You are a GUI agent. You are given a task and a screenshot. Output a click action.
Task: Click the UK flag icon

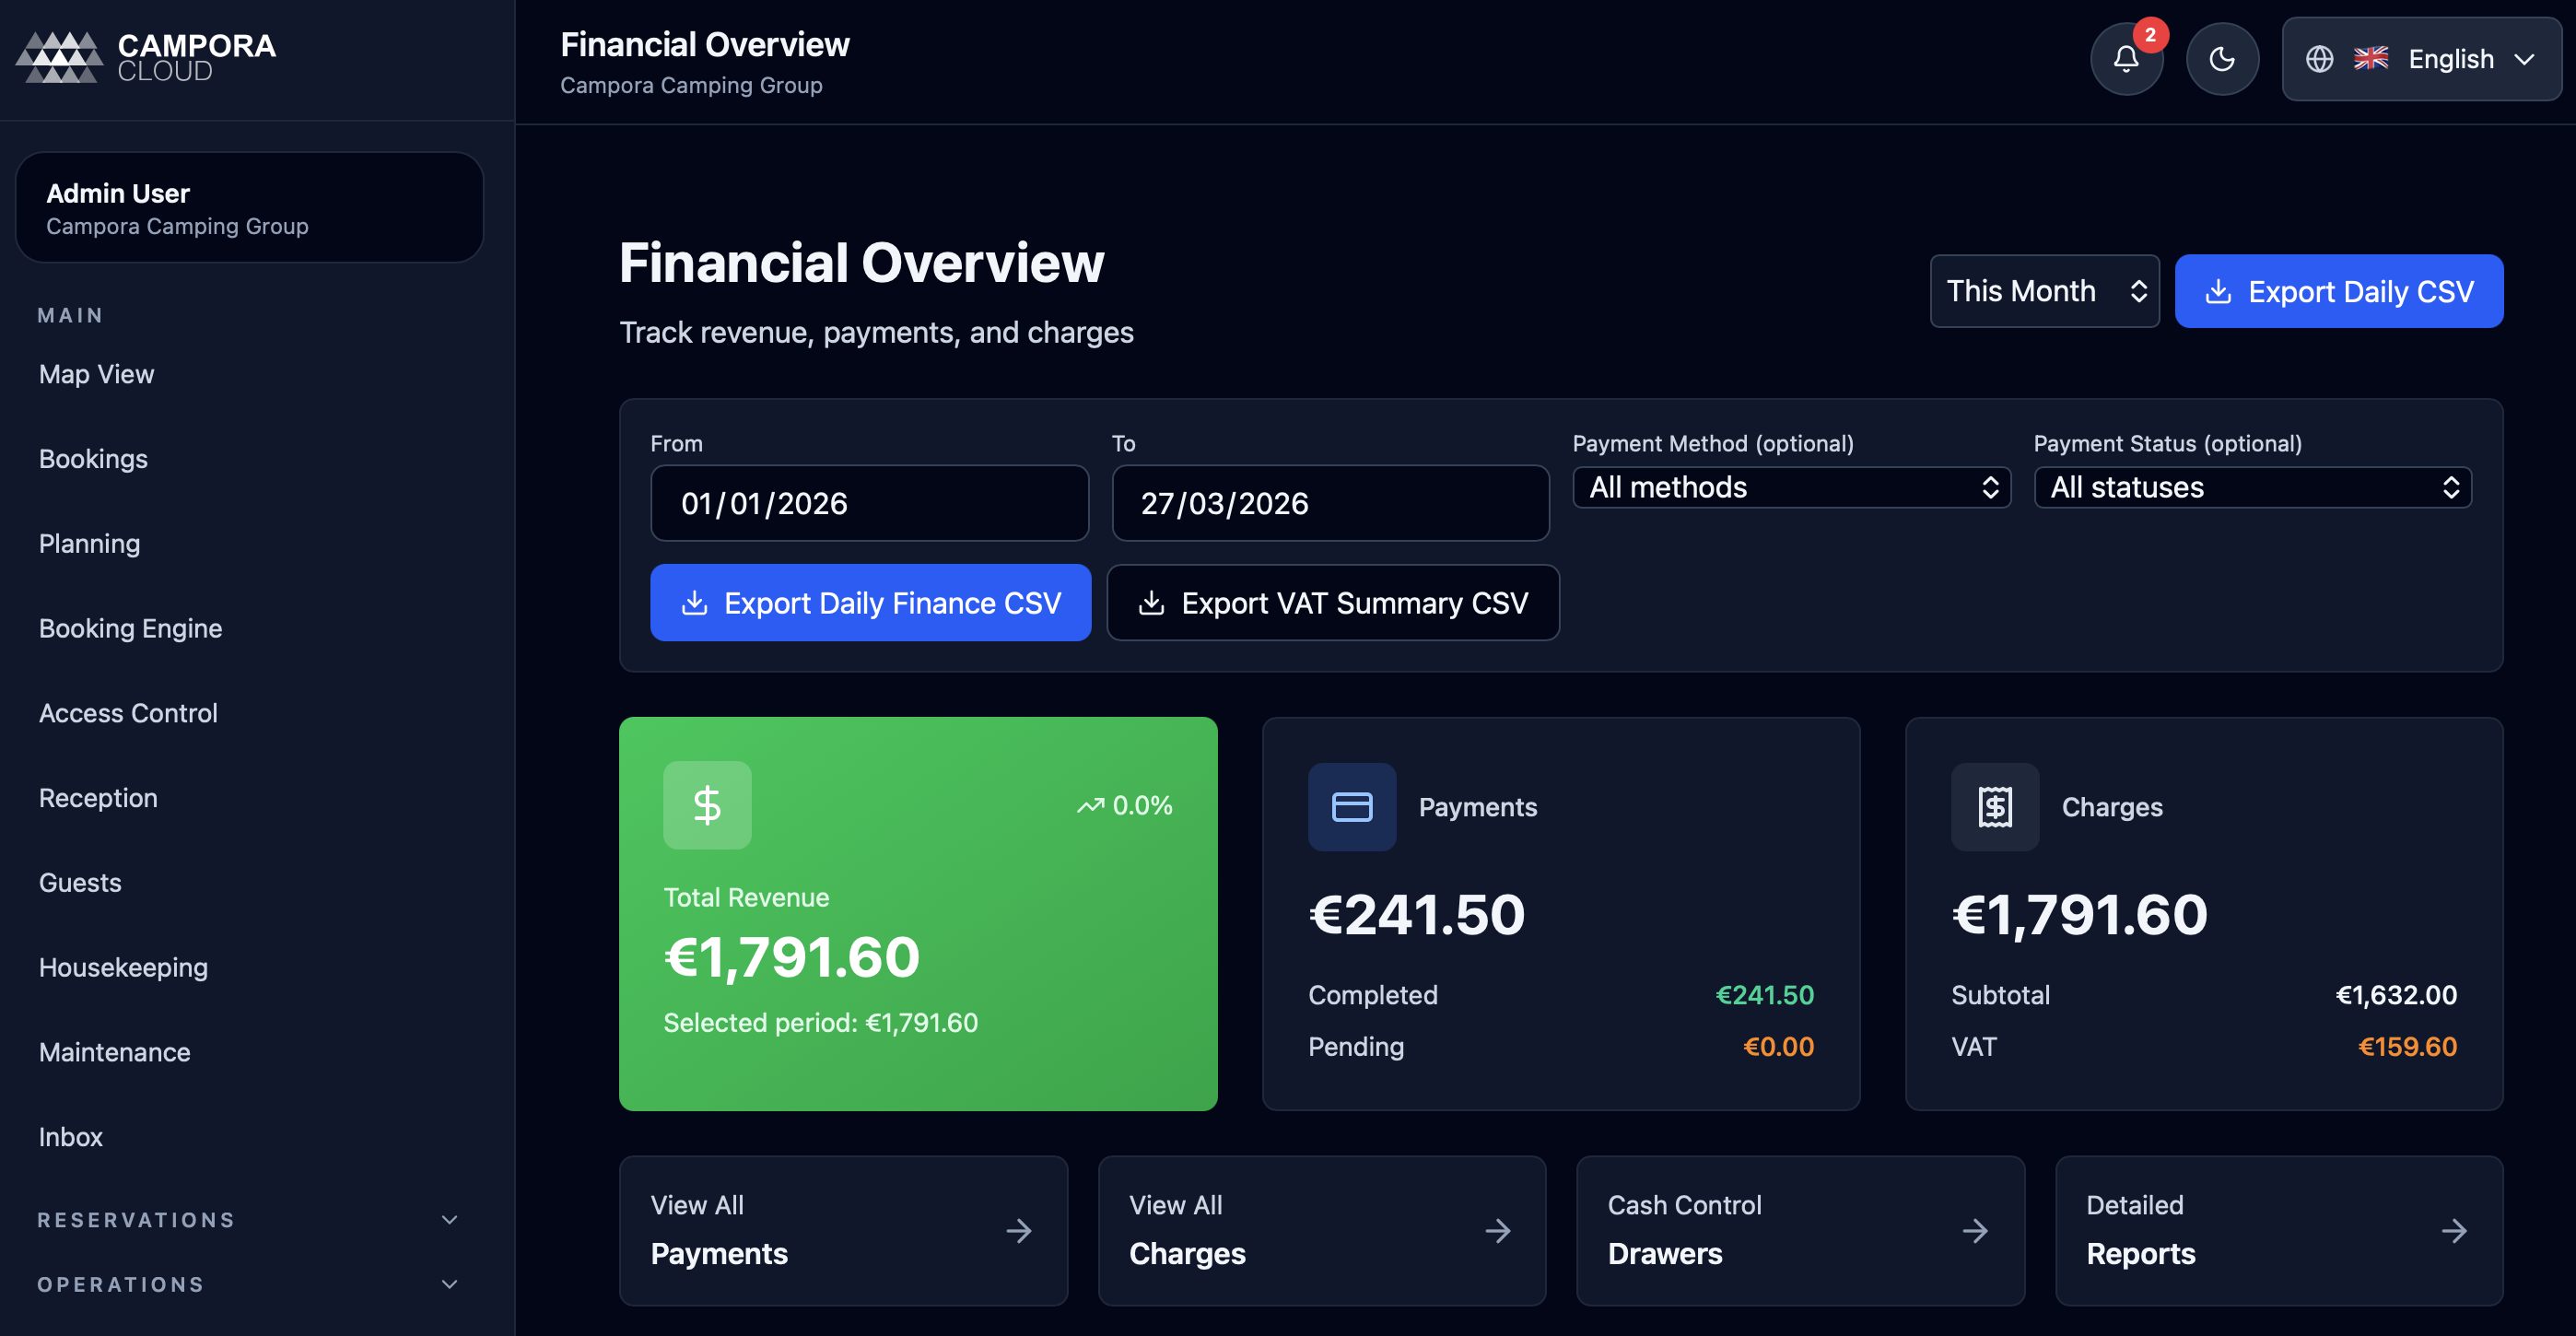click(2370, 58)
